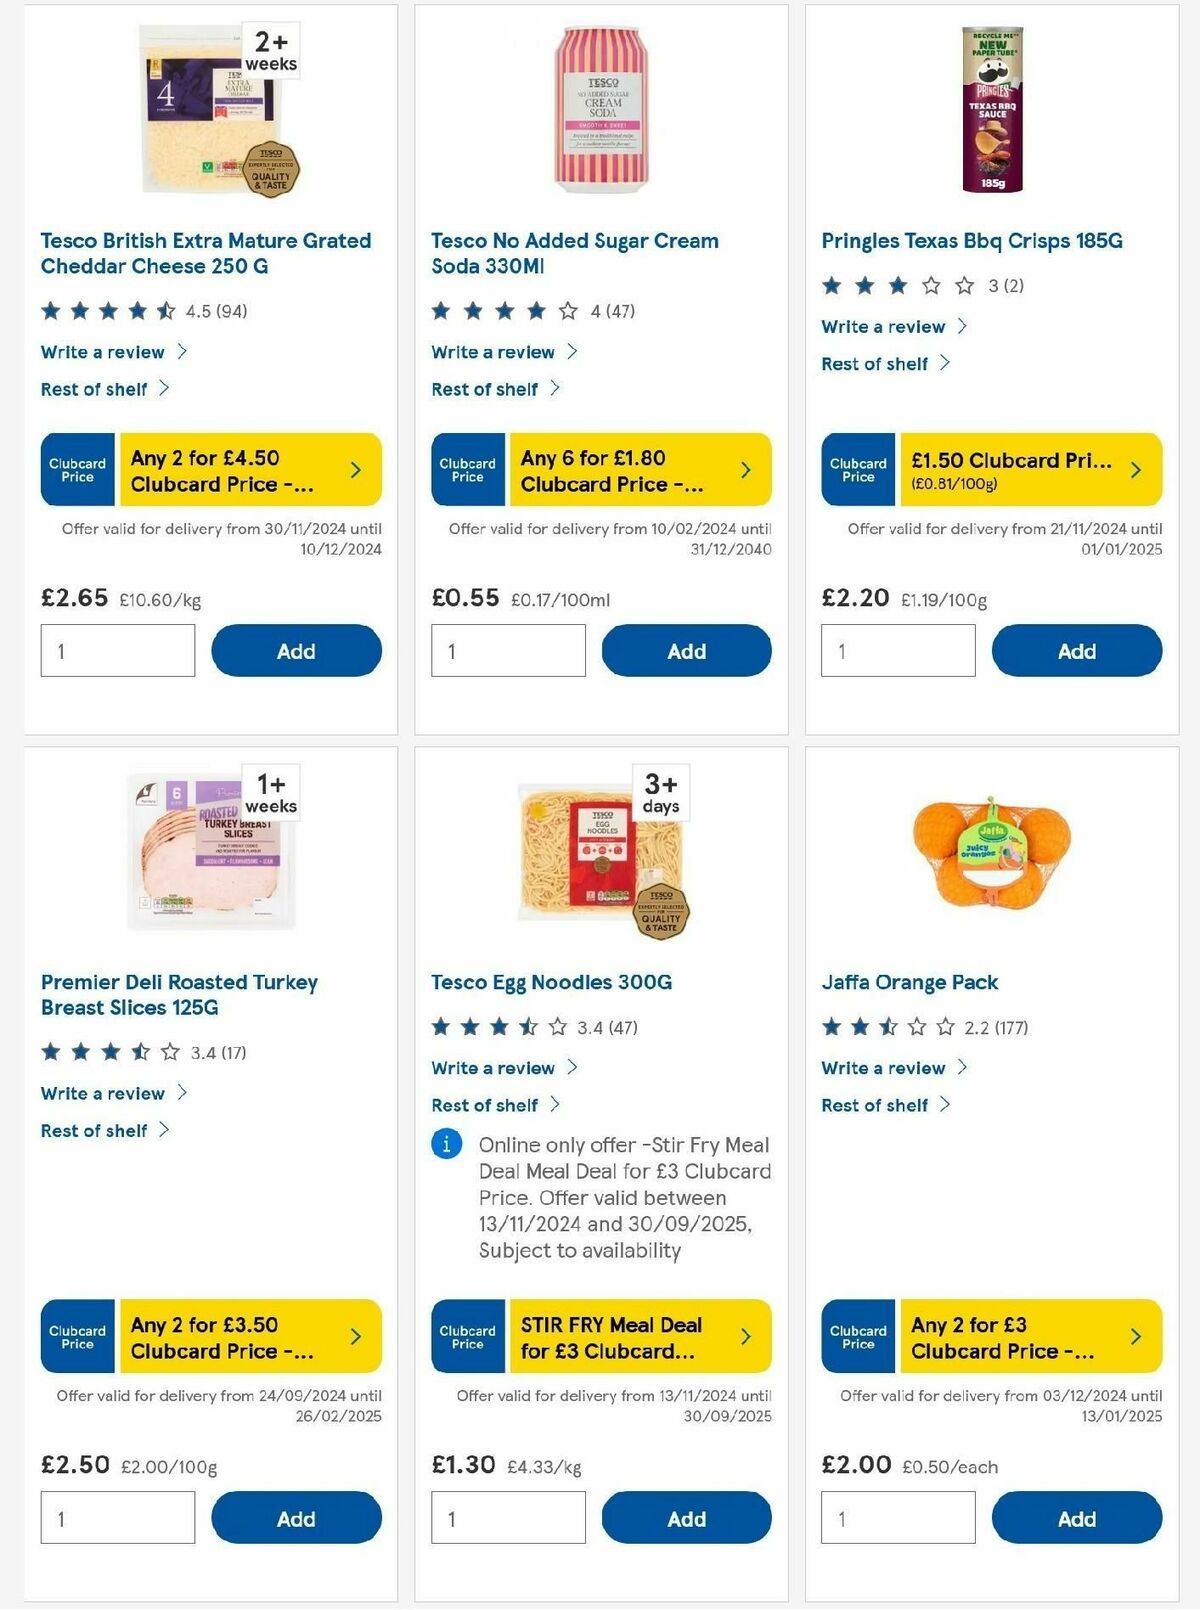1200x1610 pixels.
Task: Click the Clubcard Price logo on the Pringles offer
Action: click(857, 469)
